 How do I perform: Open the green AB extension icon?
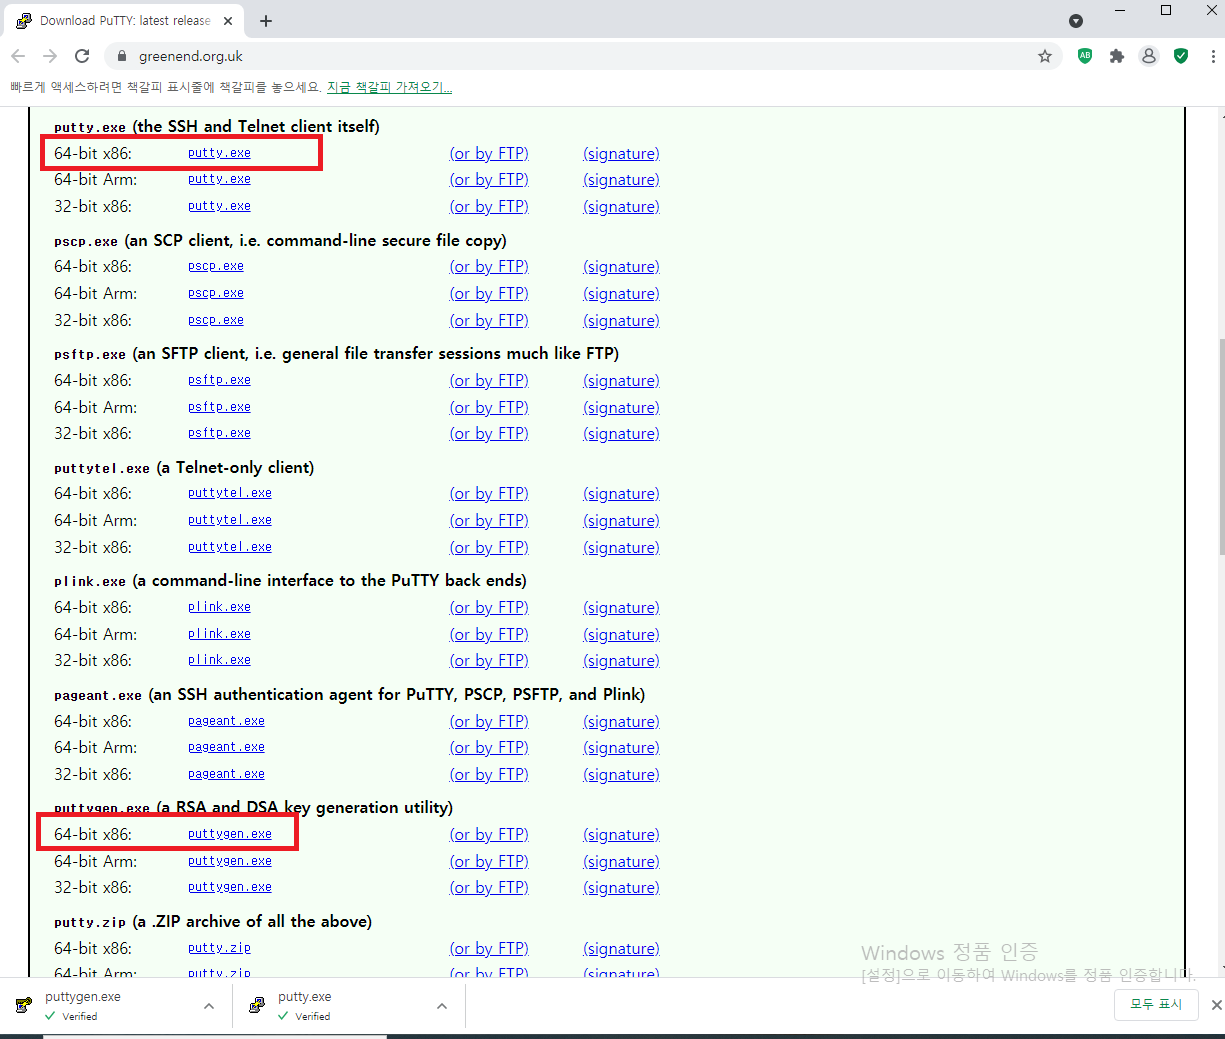pyautogui.click(x=1085, y=56)
